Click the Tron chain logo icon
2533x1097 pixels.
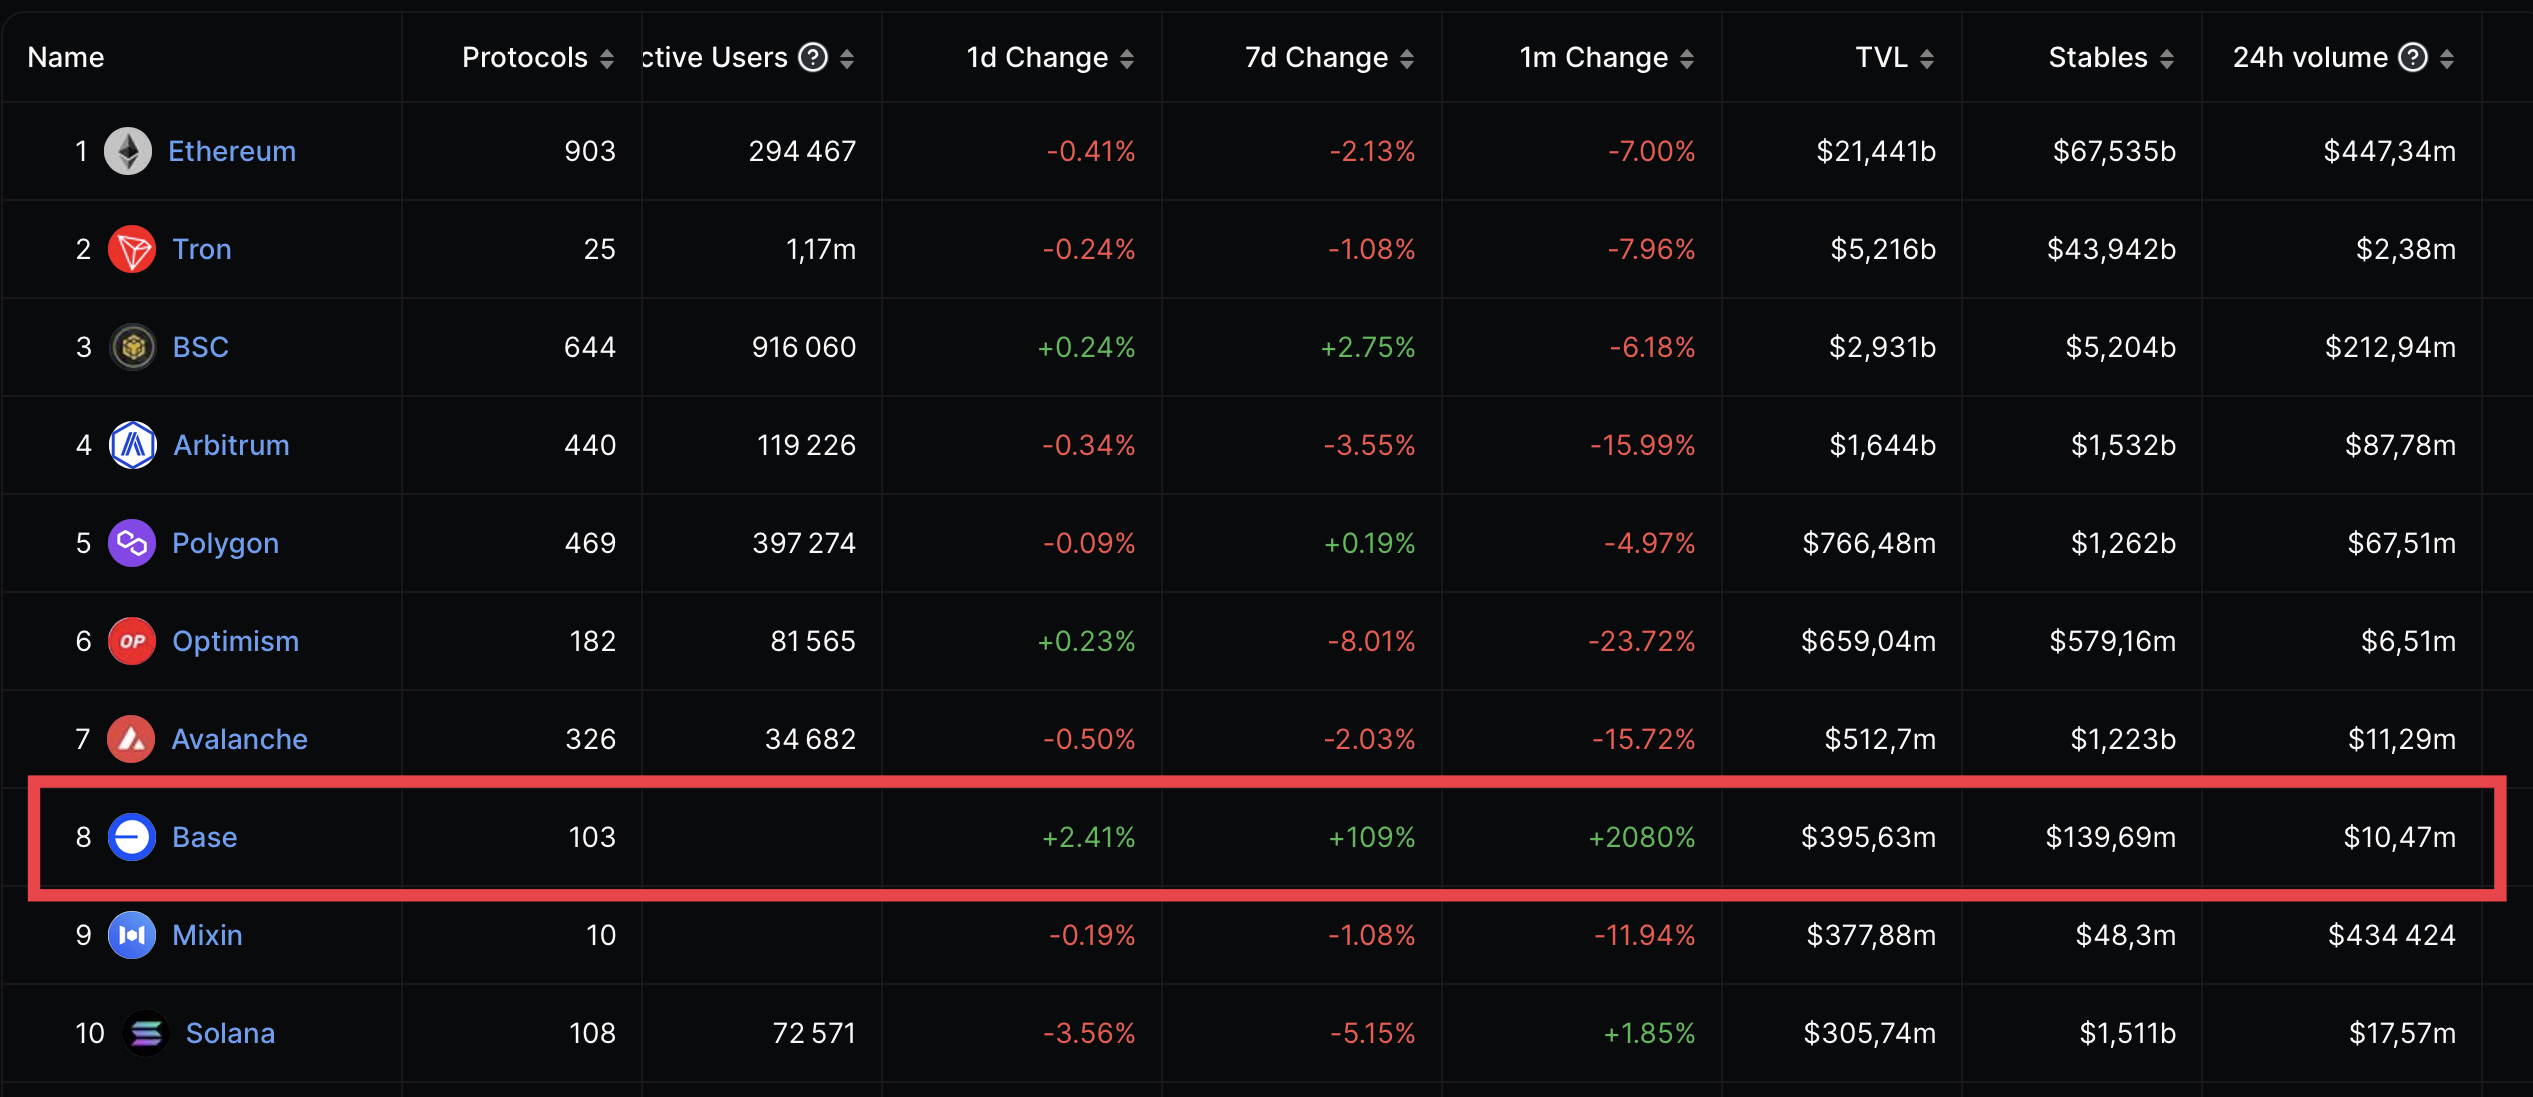(132, 249)
